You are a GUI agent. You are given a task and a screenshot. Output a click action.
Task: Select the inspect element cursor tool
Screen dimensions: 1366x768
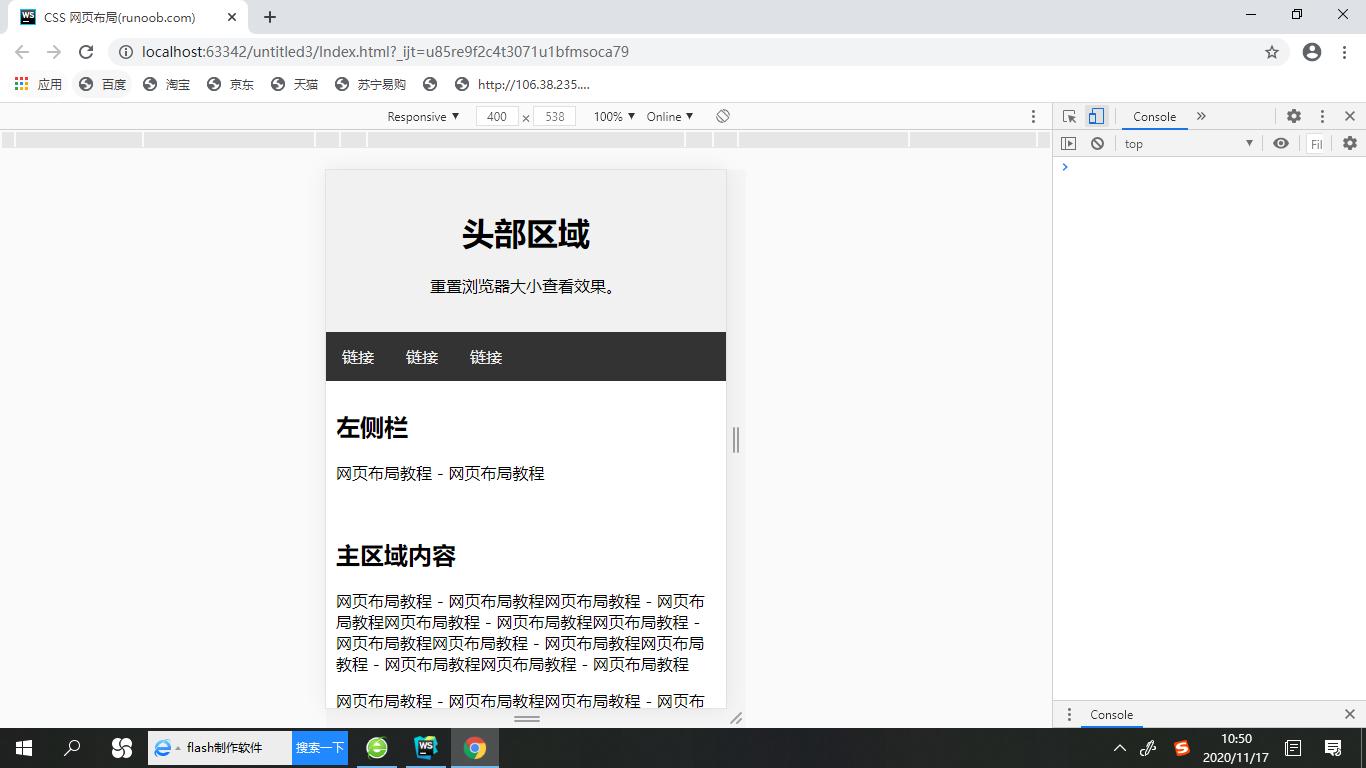click(x=1071, y=116)
